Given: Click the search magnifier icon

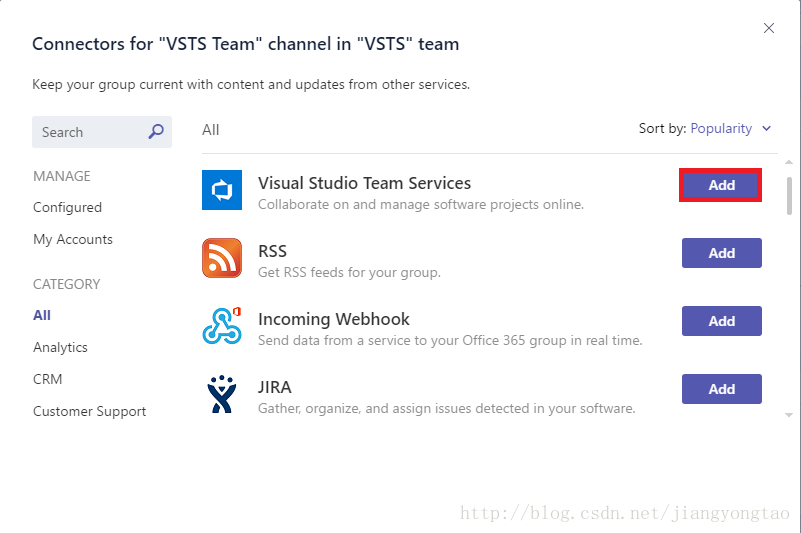Looking at the screenshot, I should [x=156, y=132].
